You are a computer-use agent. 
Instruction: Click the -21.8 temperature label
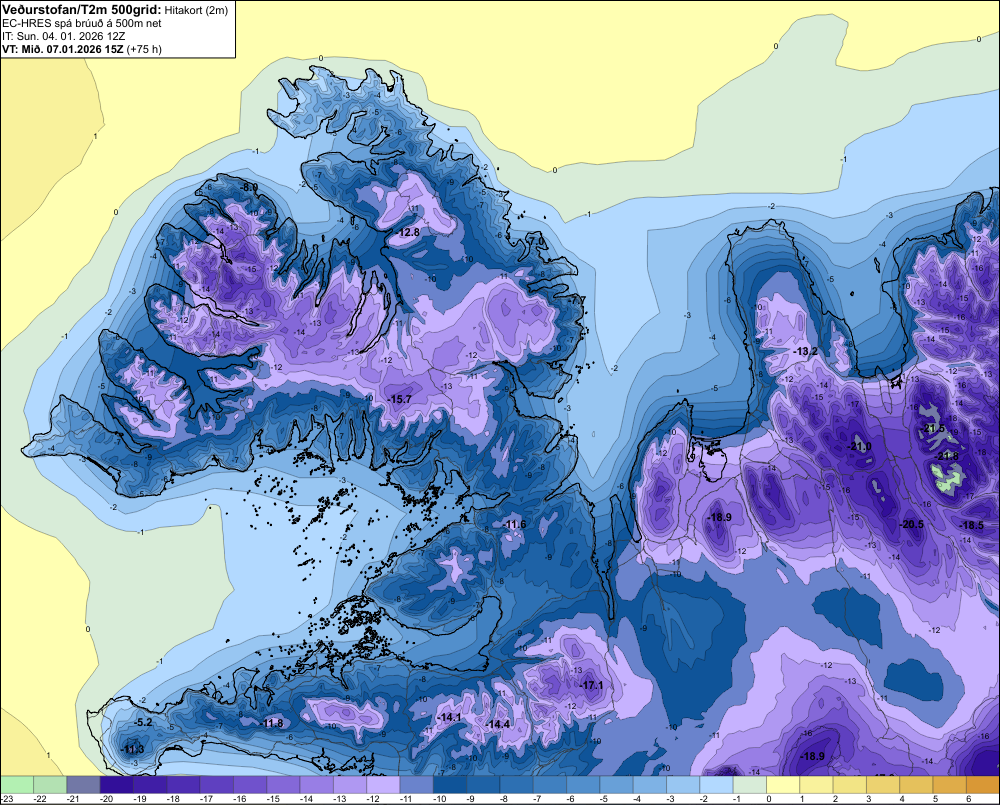(947, 456)
